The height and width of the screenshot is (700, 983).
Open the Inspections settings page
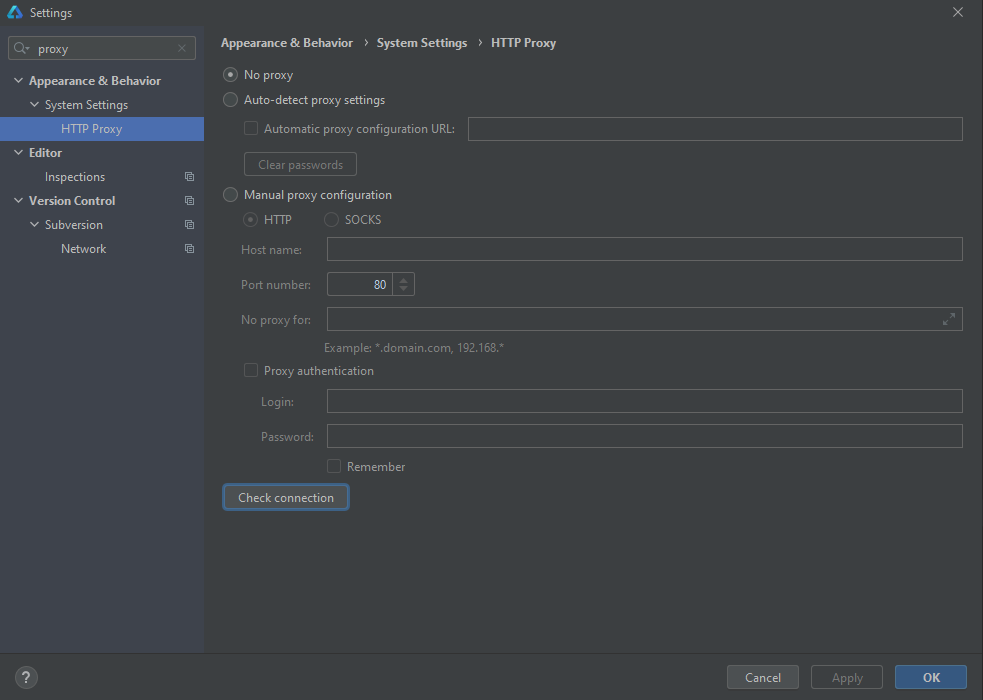pyautogui.click(x=75, y=177)
